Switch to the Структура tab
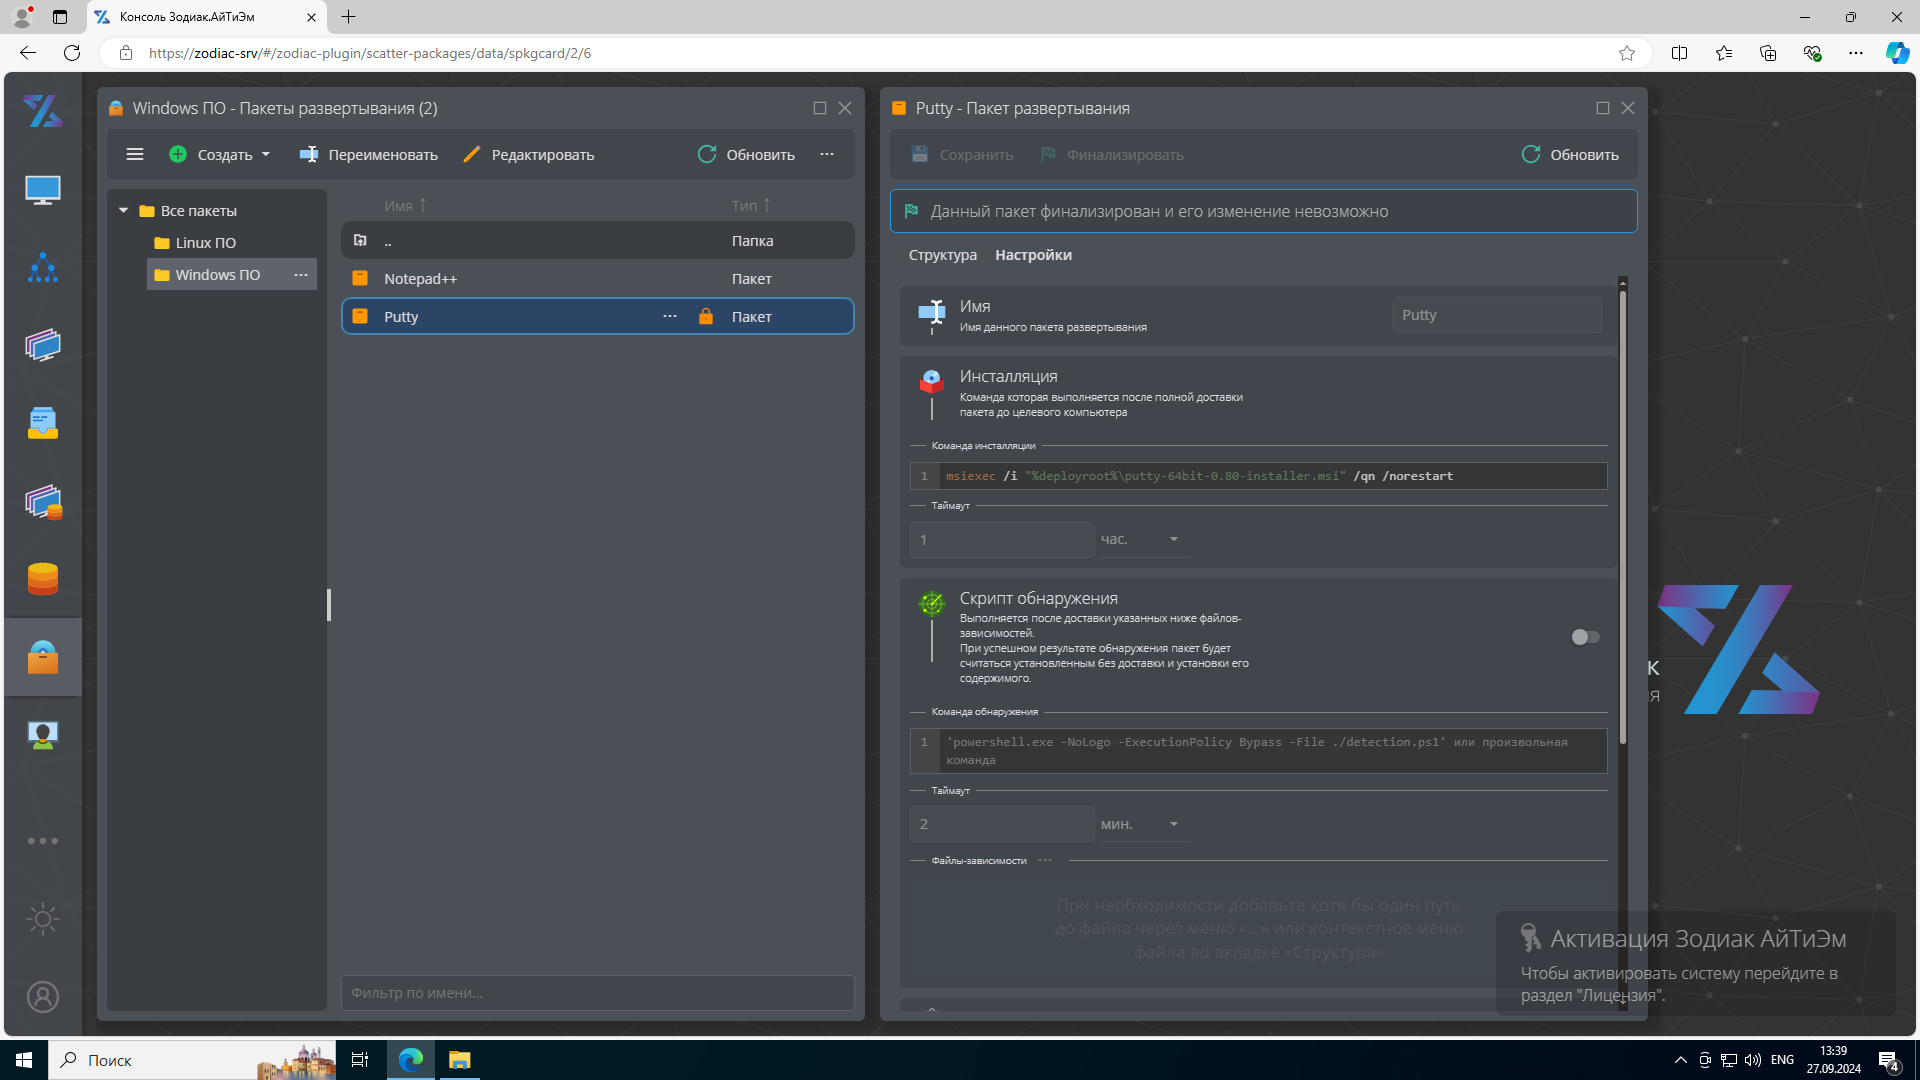Screen dimensions: 1920x1080 click(x=943, y=255)
